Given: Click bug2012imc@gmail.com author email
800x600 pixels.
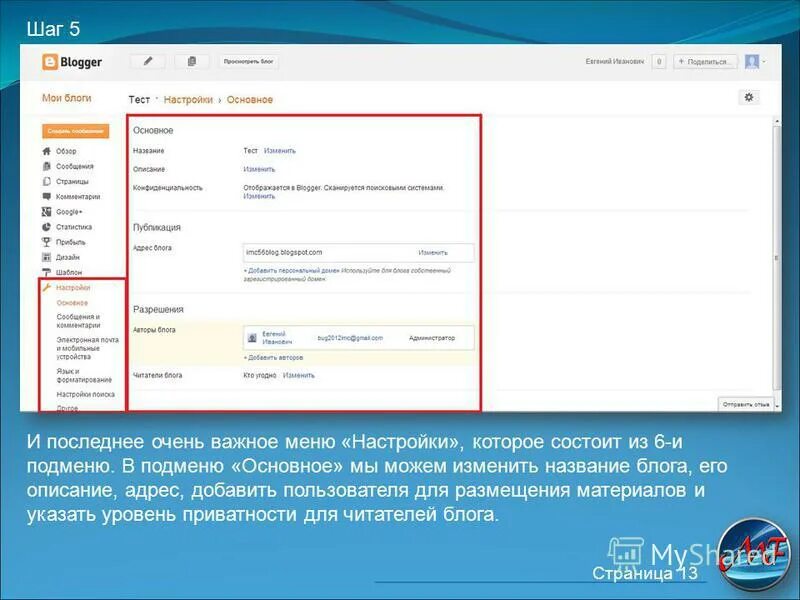Looking at the screenshot, I should point(350,338).
